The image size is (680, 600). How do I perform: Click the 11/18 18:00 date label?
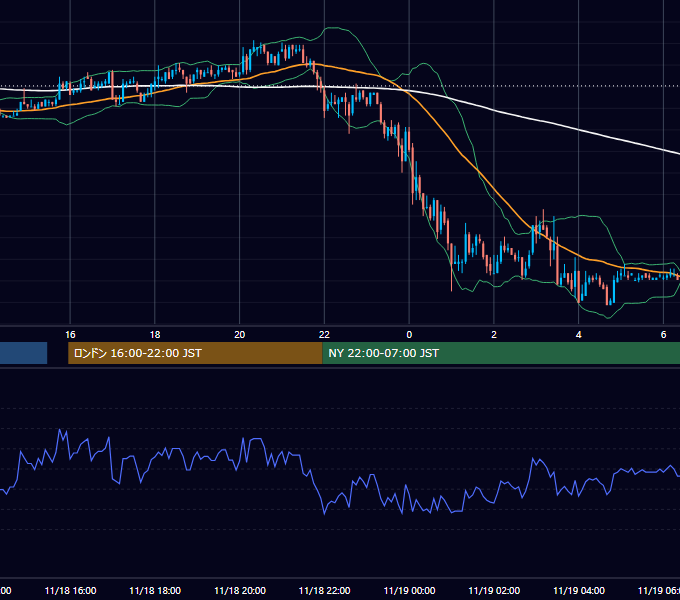(155, 590)
